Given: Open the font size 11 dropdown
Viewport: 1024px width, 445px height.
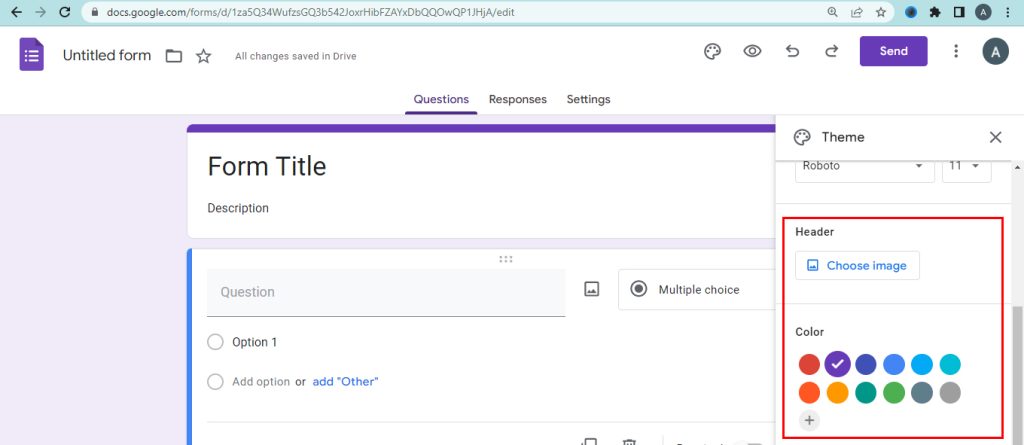Looking at the screenshot, I should [x=966, y=166].
